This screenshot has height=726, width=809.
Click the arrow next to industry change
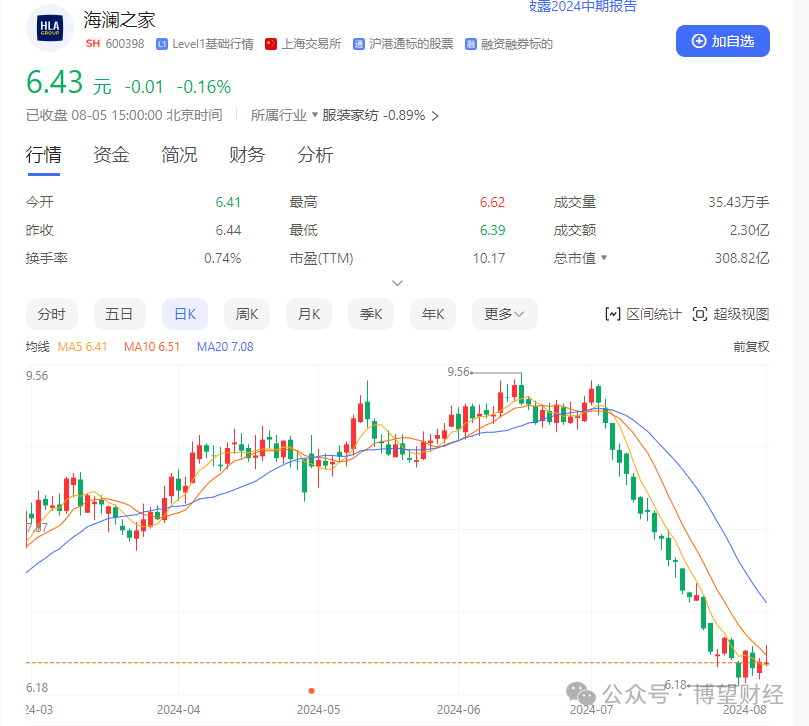point(435,116)
